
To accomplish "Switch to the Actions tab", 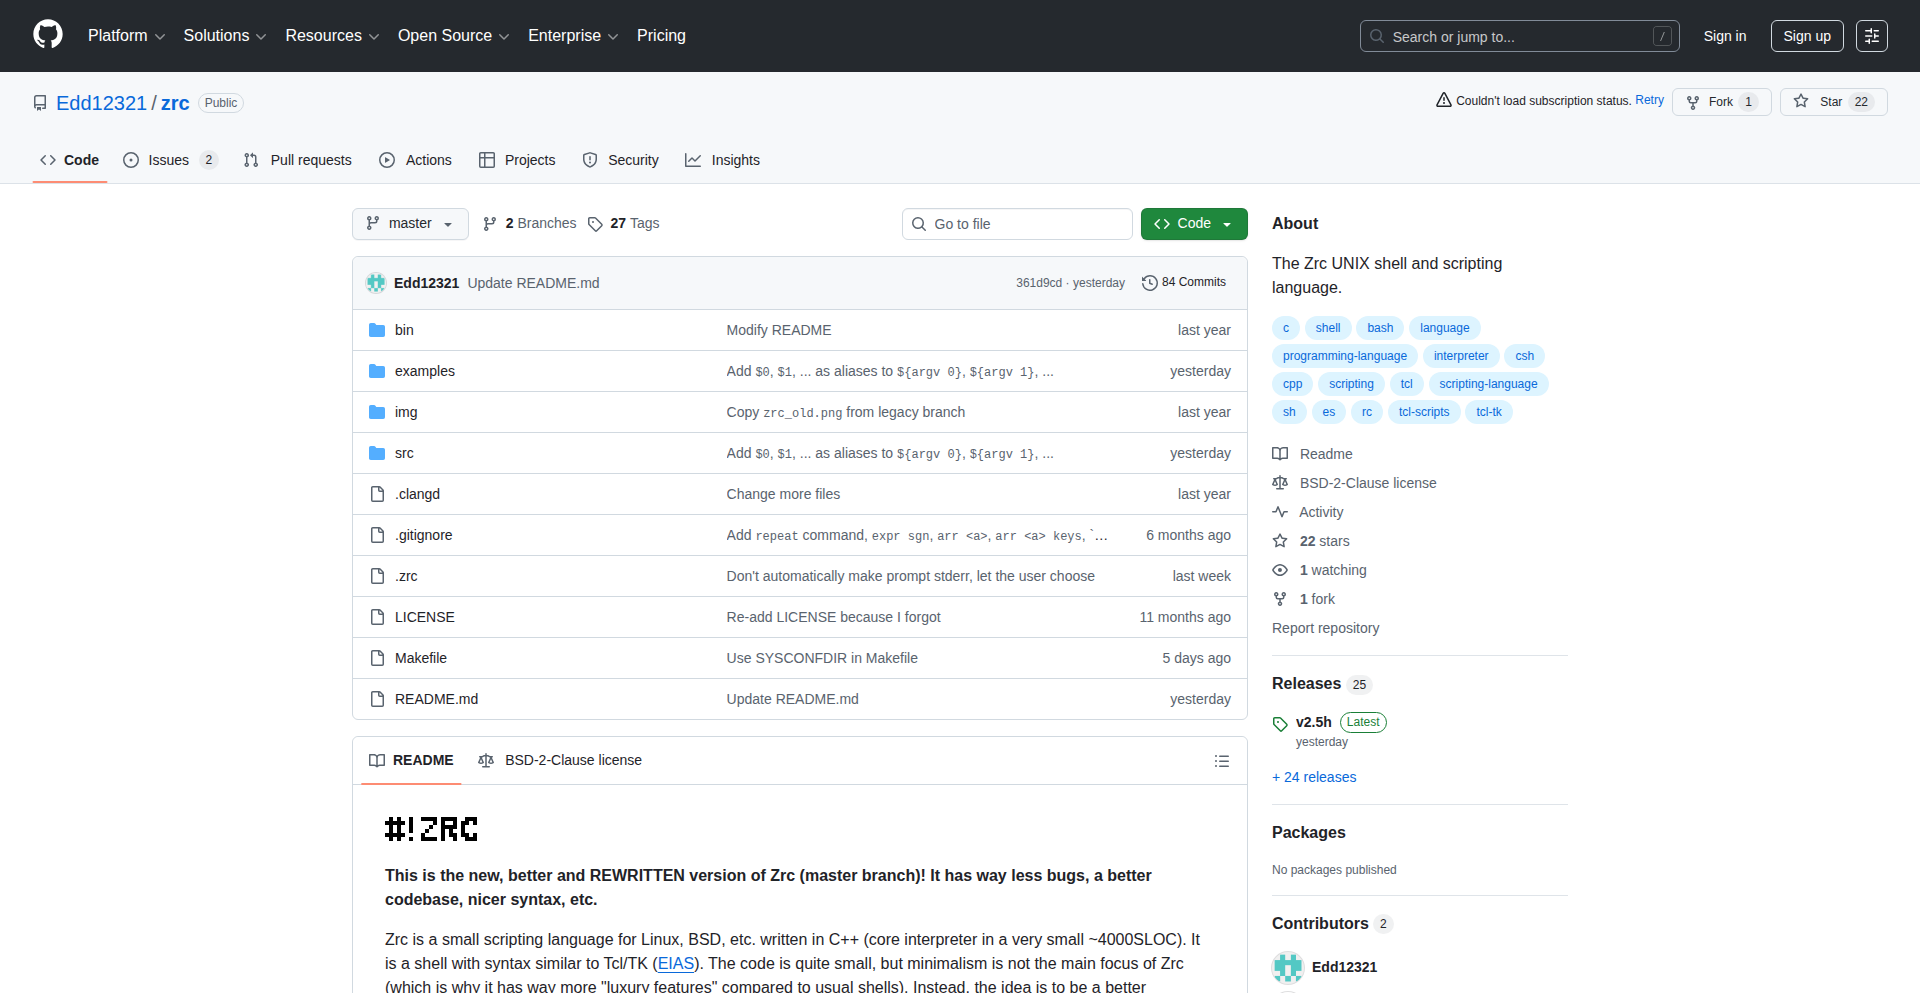I will [x=415, y=160].
